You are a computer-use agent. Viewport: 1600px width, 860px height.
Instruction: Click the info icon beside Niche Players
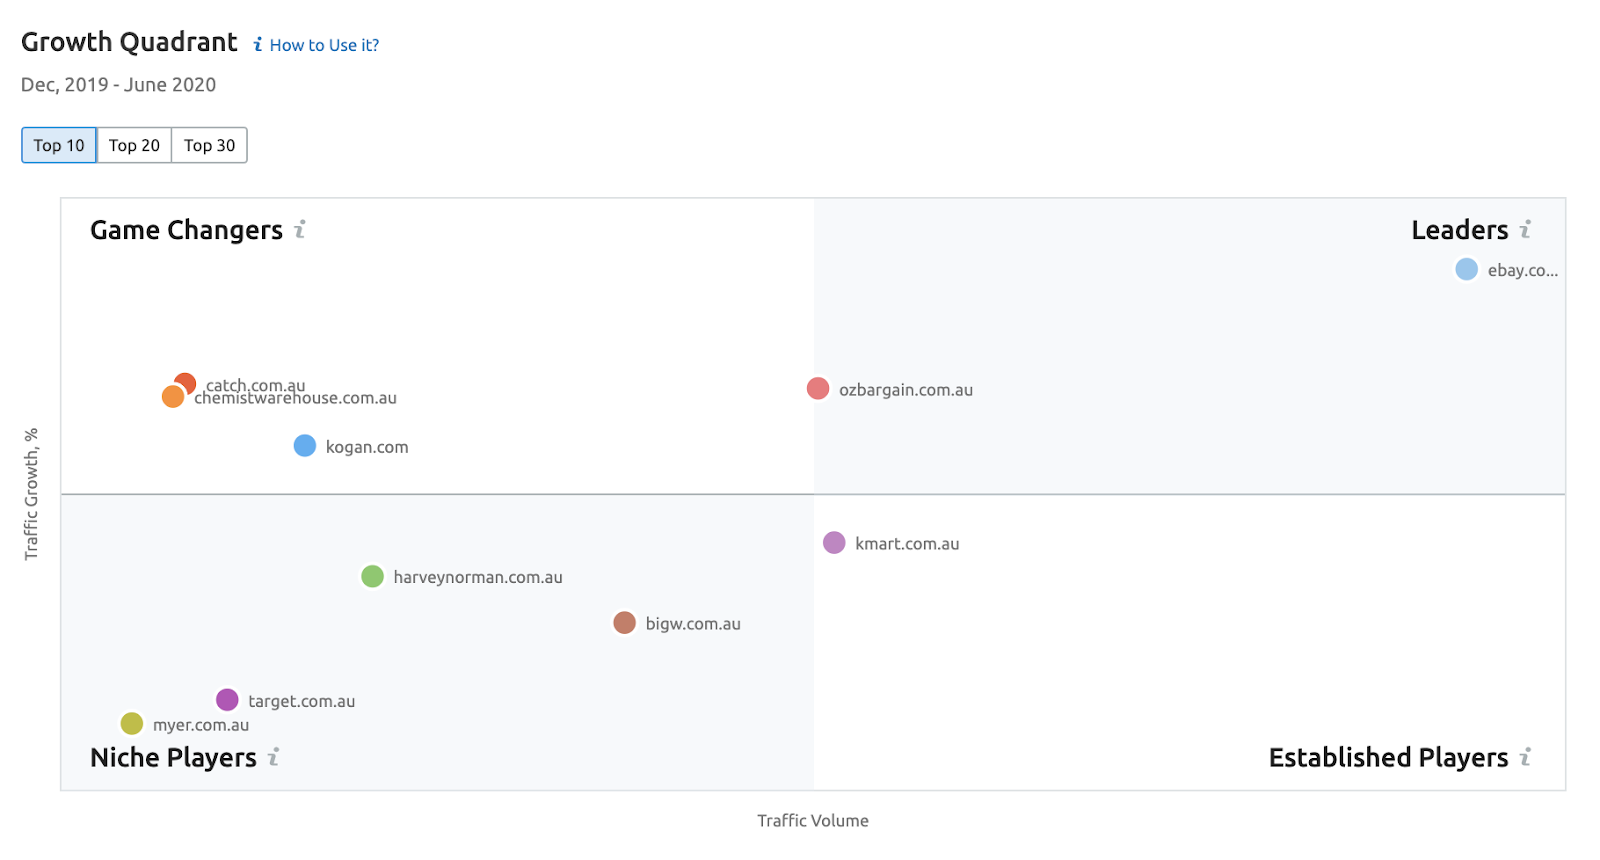coord(273,757)
